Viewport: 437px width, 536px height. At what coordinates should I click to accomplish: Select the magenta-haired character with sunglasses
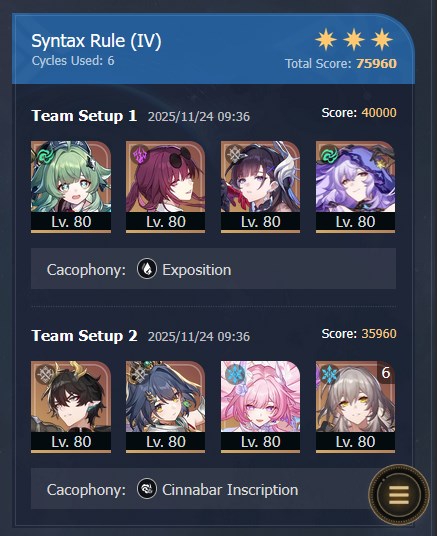[165, 187]
